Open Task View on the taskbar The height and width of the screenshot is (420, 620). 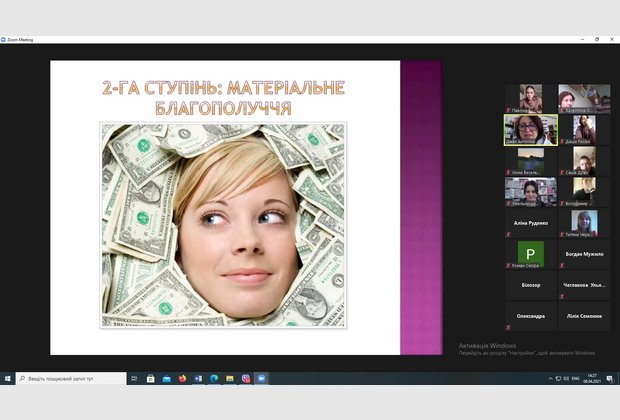coord(135,379)
